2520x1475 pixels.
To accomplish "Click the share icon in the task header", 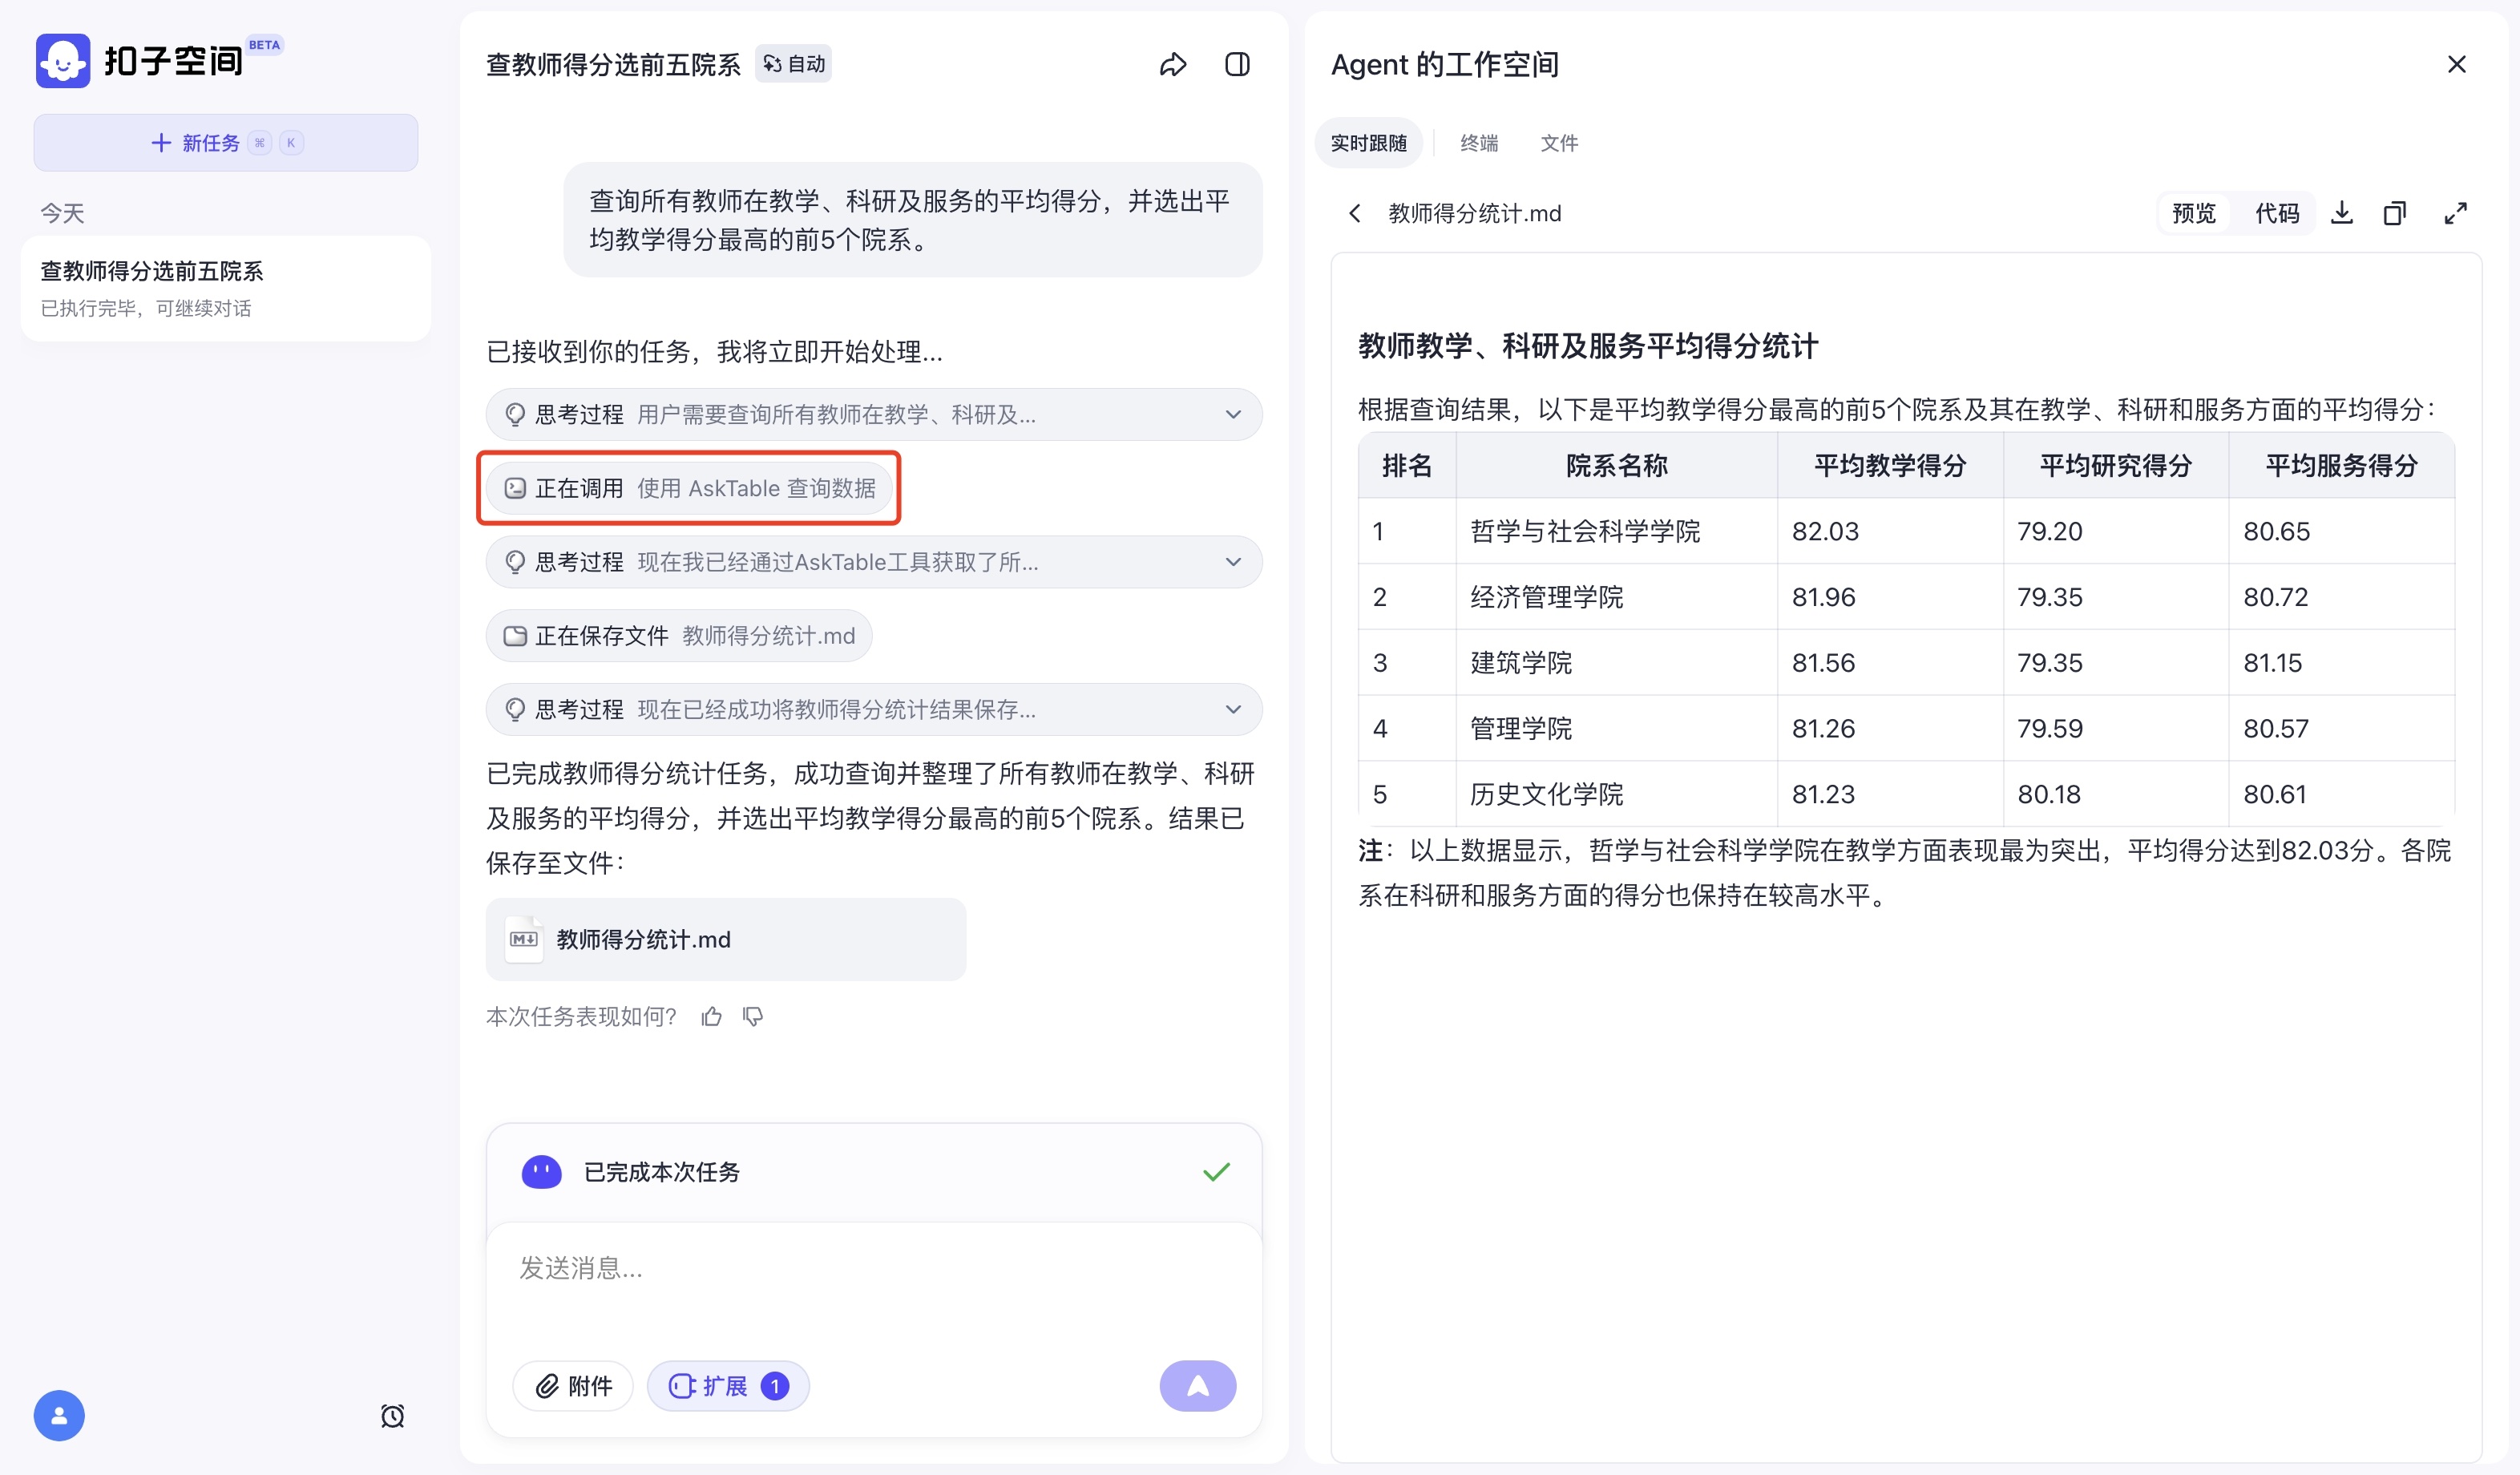I will tap(1173, 63).
